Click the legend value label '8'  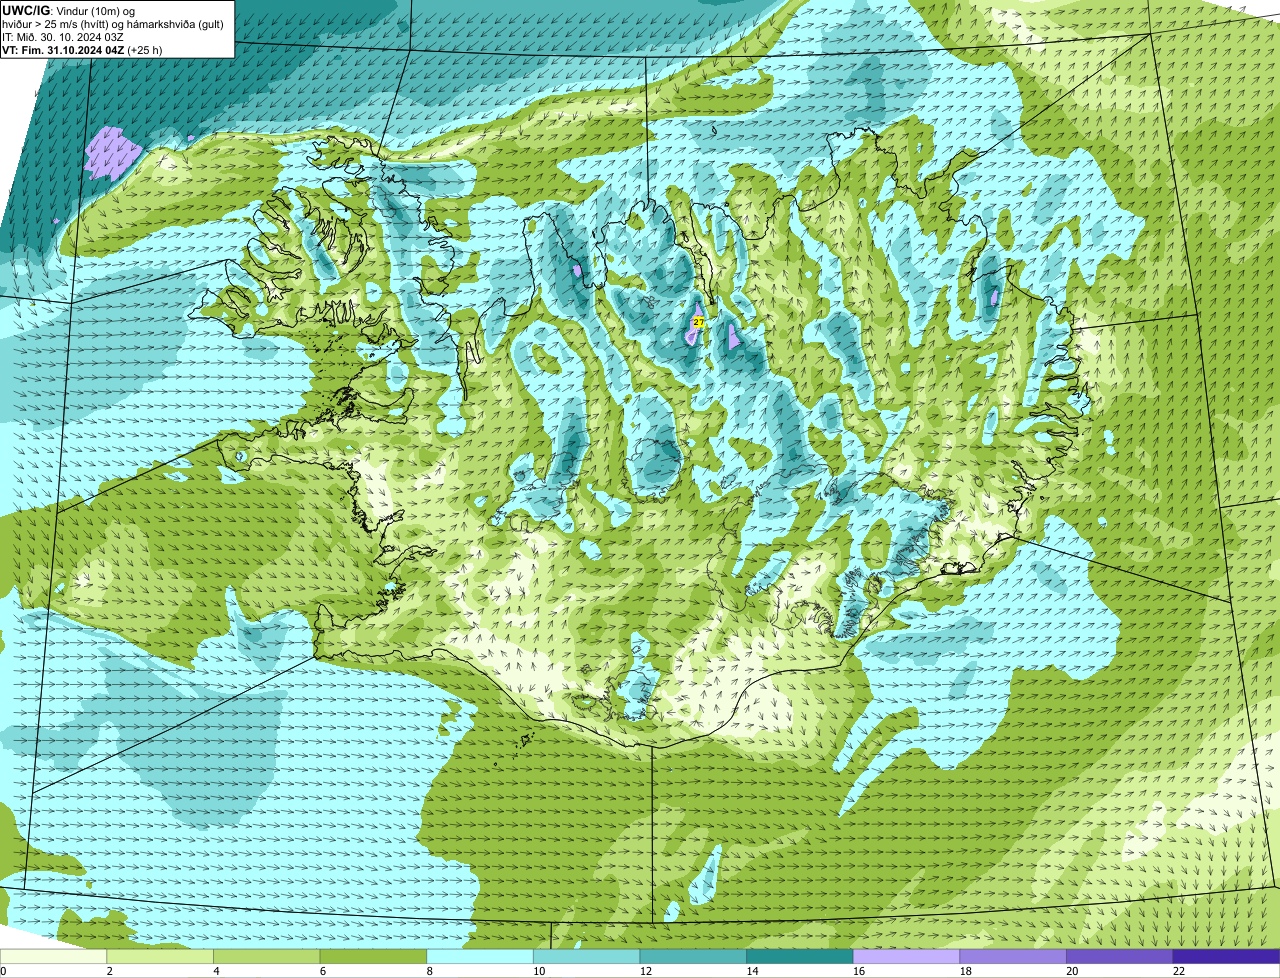(x=429, y=971)
